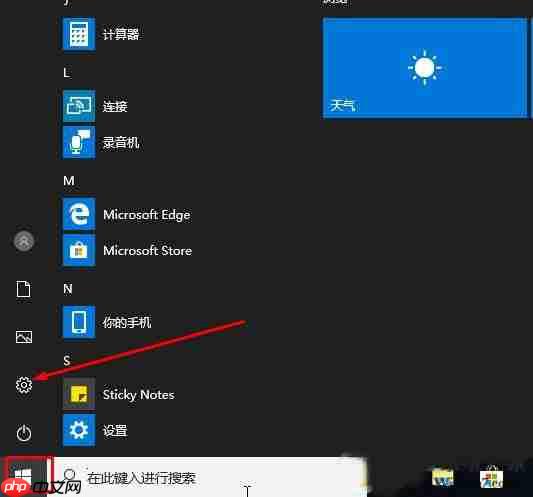Open Microsoft Store from the taskbar
Screen dimensions: 533x497
tap(491, 477)
